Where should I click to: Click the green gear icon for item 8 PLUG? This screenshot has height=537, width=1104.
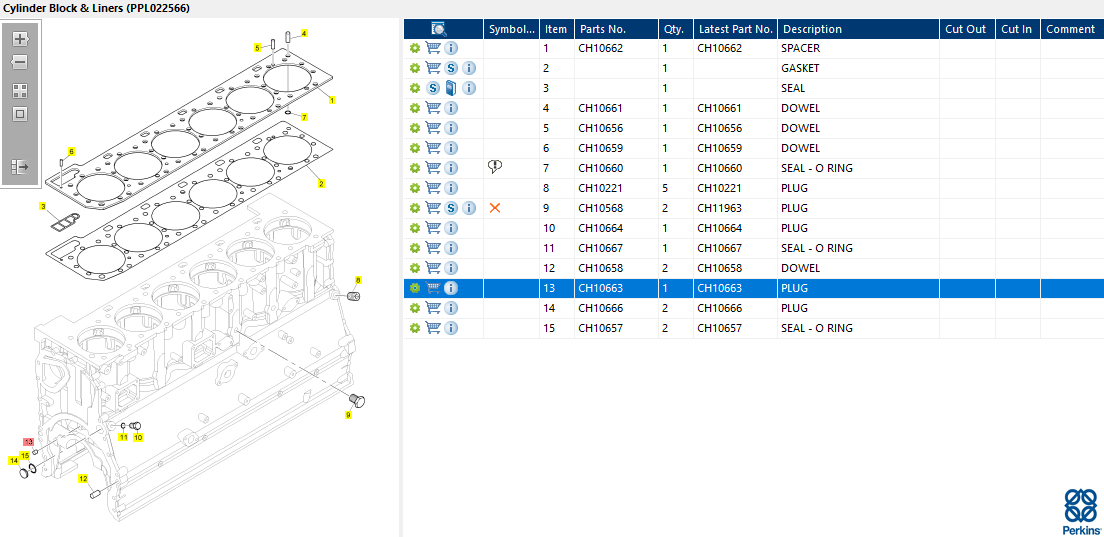(x=415, y=188)
